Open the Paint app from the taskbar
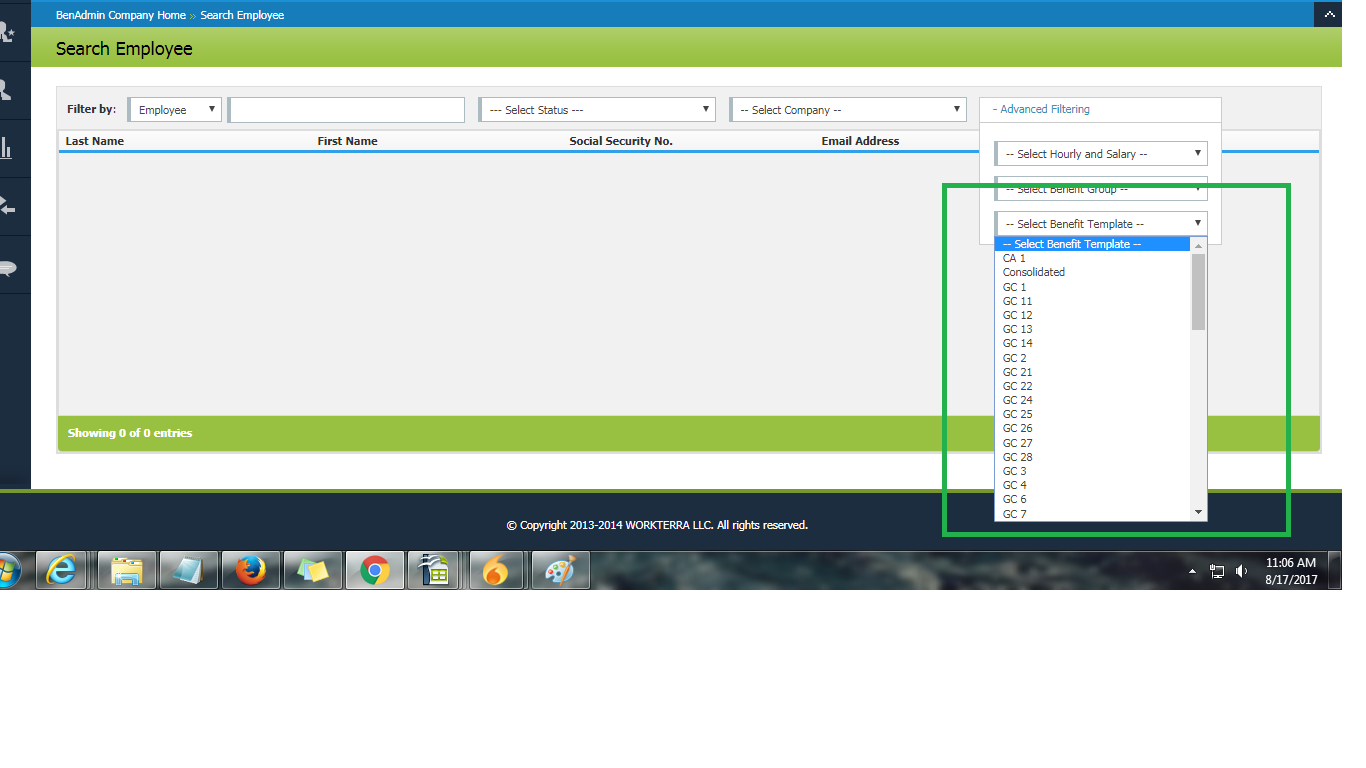Image resolution: width=1366 pixels, height=768 pixels. (x=560, y=570)
